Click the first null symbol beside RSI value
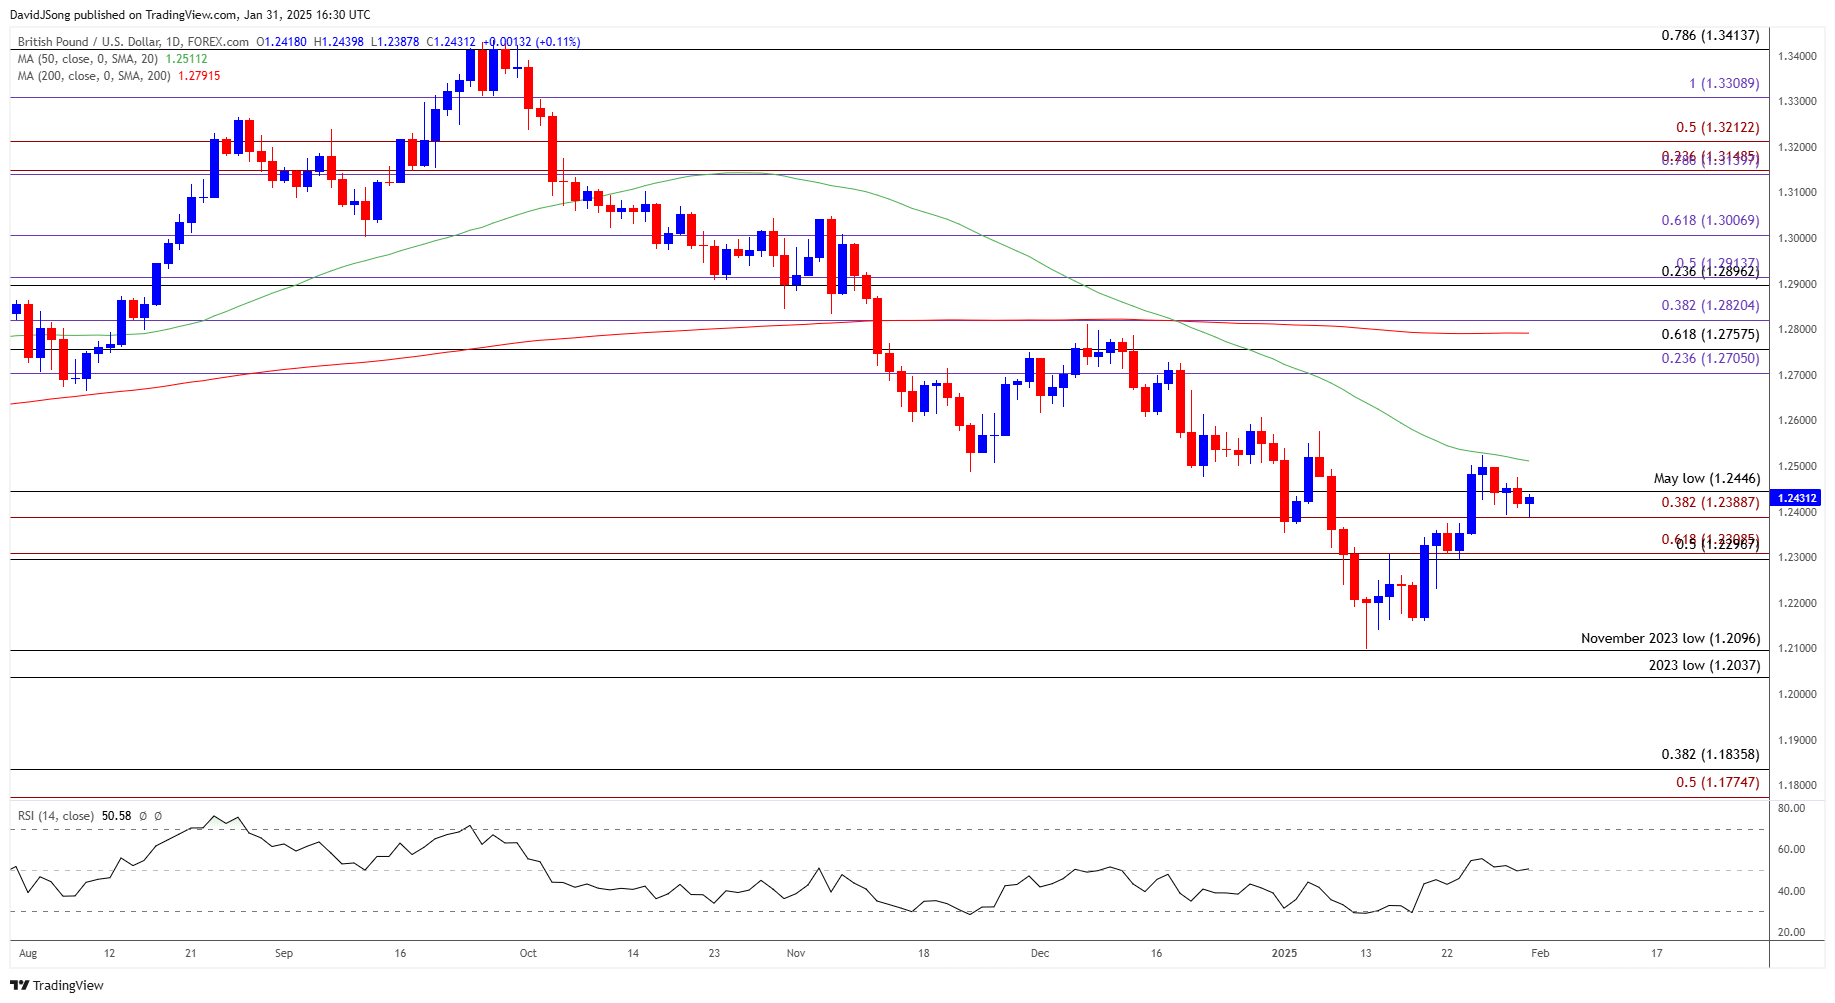This screenshot has width=1835, height=1003. [143, 816]
